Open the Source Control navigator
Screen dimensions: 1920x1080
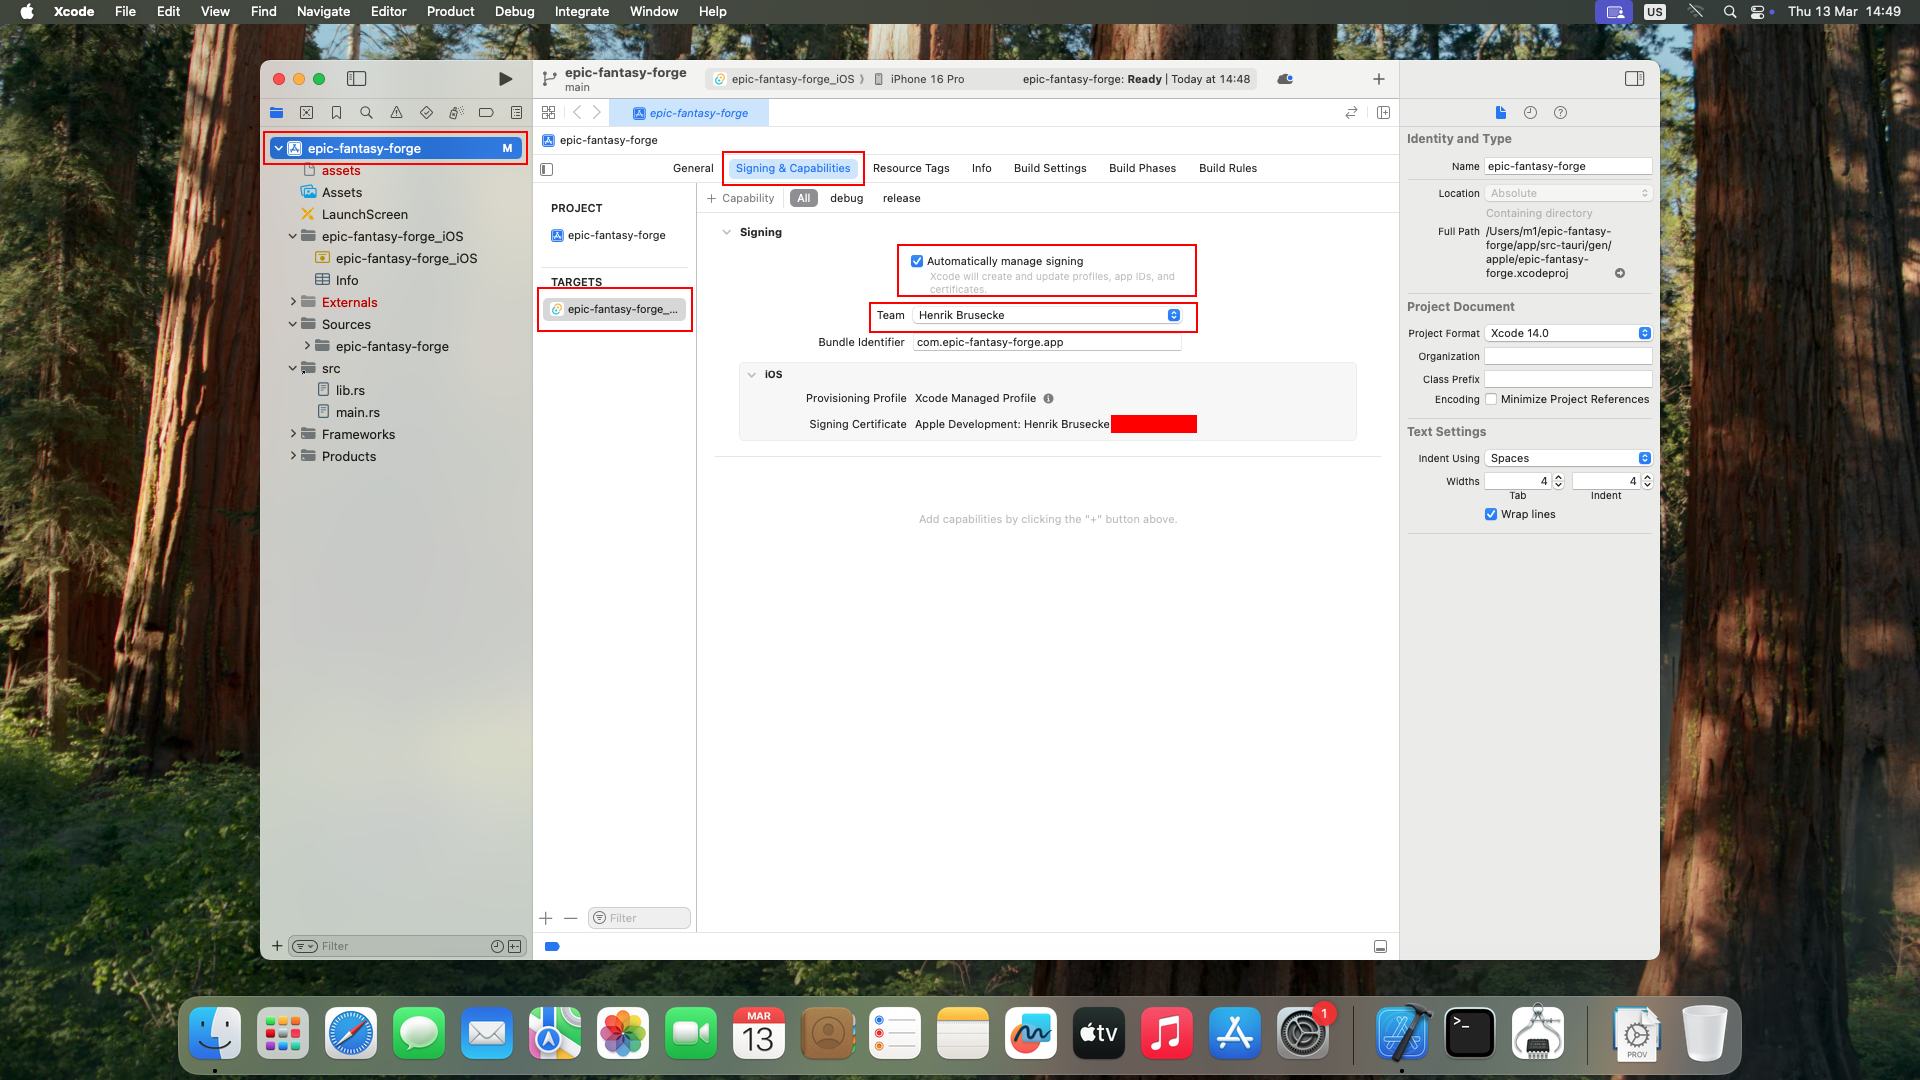307,113
